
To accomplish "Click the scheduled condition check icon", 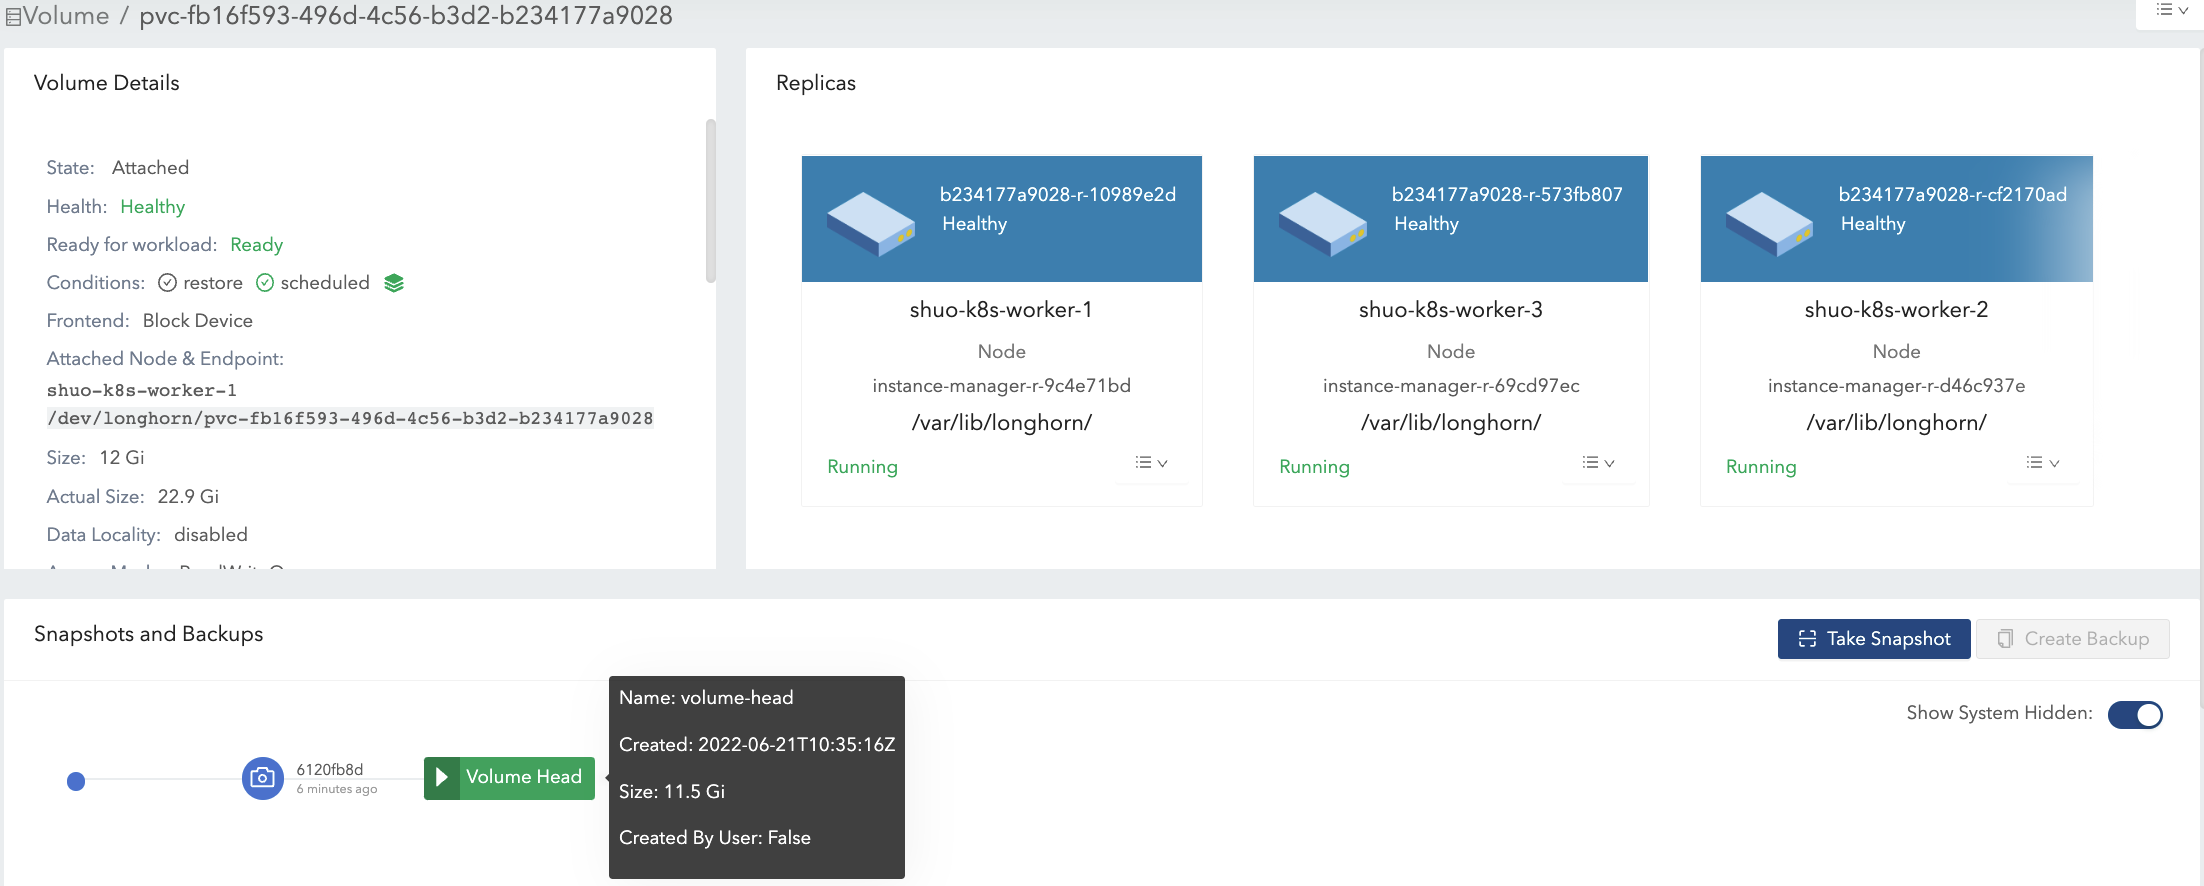I will (x=265, y=283).
